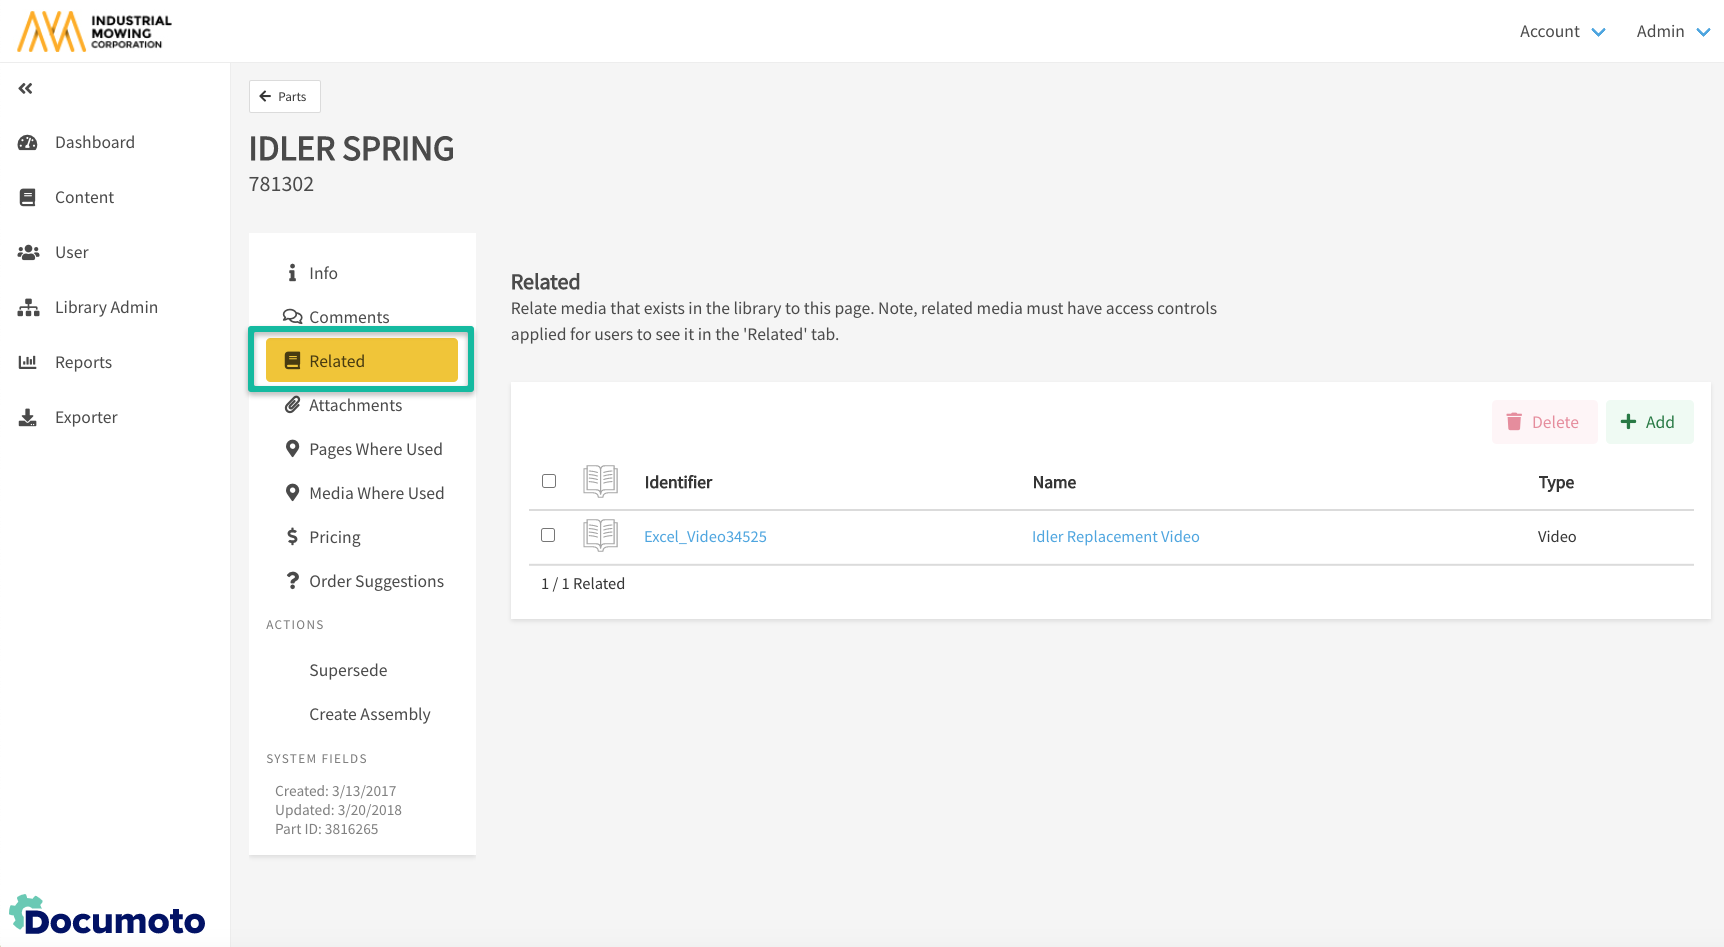Click the Content book icon
1724x947 pixels.
pyautogui.click(x=28, y=198)
